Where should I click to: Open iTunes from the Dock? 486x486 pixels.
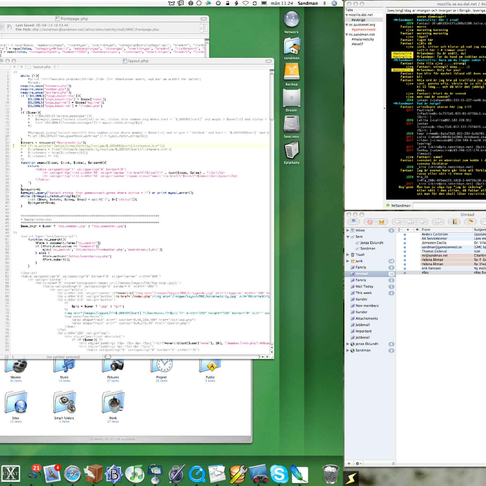(134, 474)
